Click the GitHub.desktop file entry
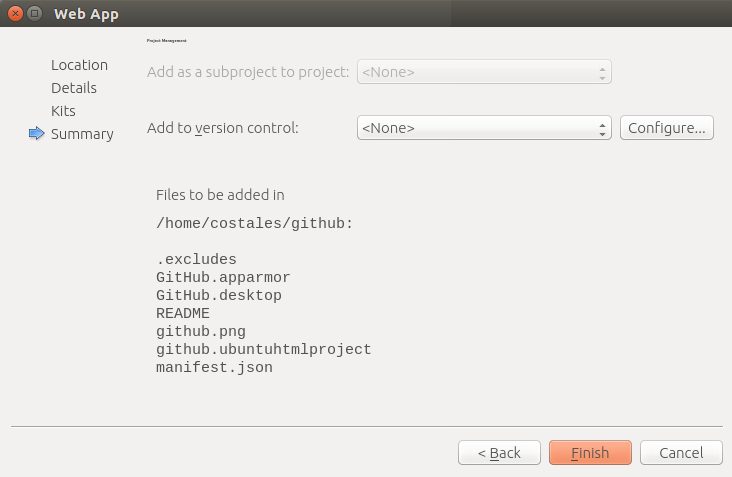Screen dimensions: 732x477 coord(218,296)
